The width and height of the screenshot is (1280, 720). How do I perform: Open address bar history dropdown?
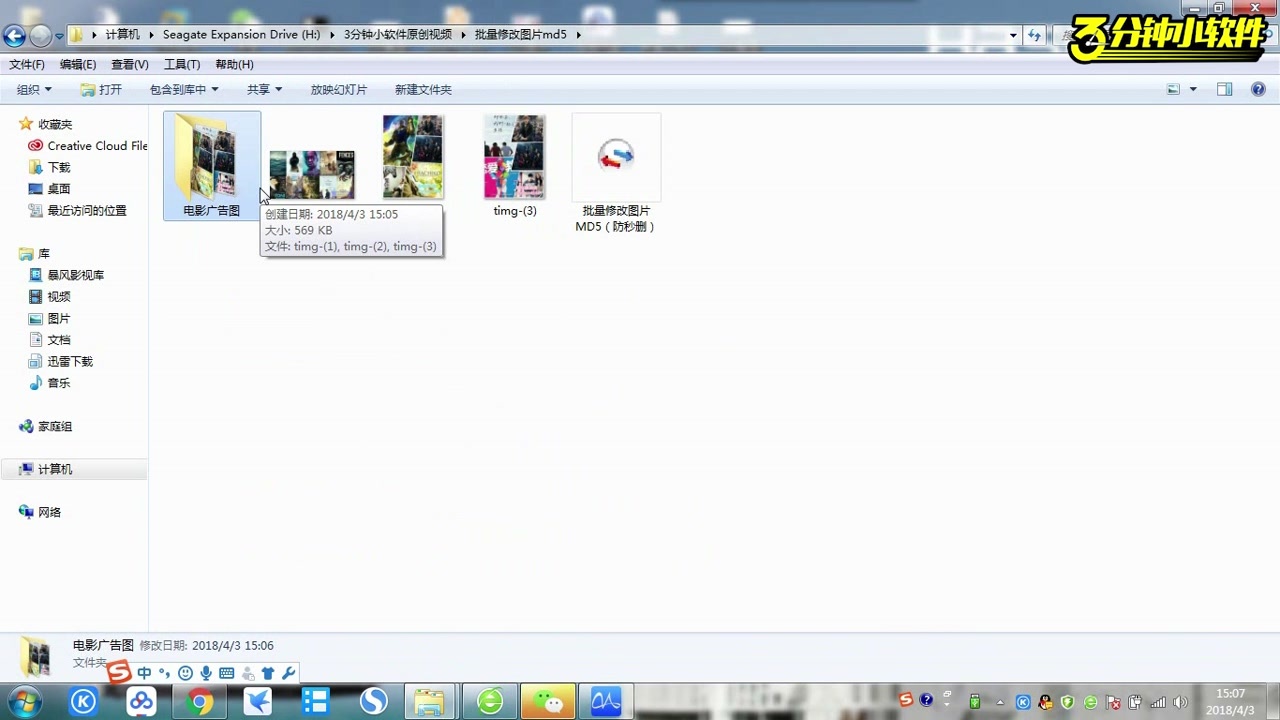click(x=1013, y=35)
